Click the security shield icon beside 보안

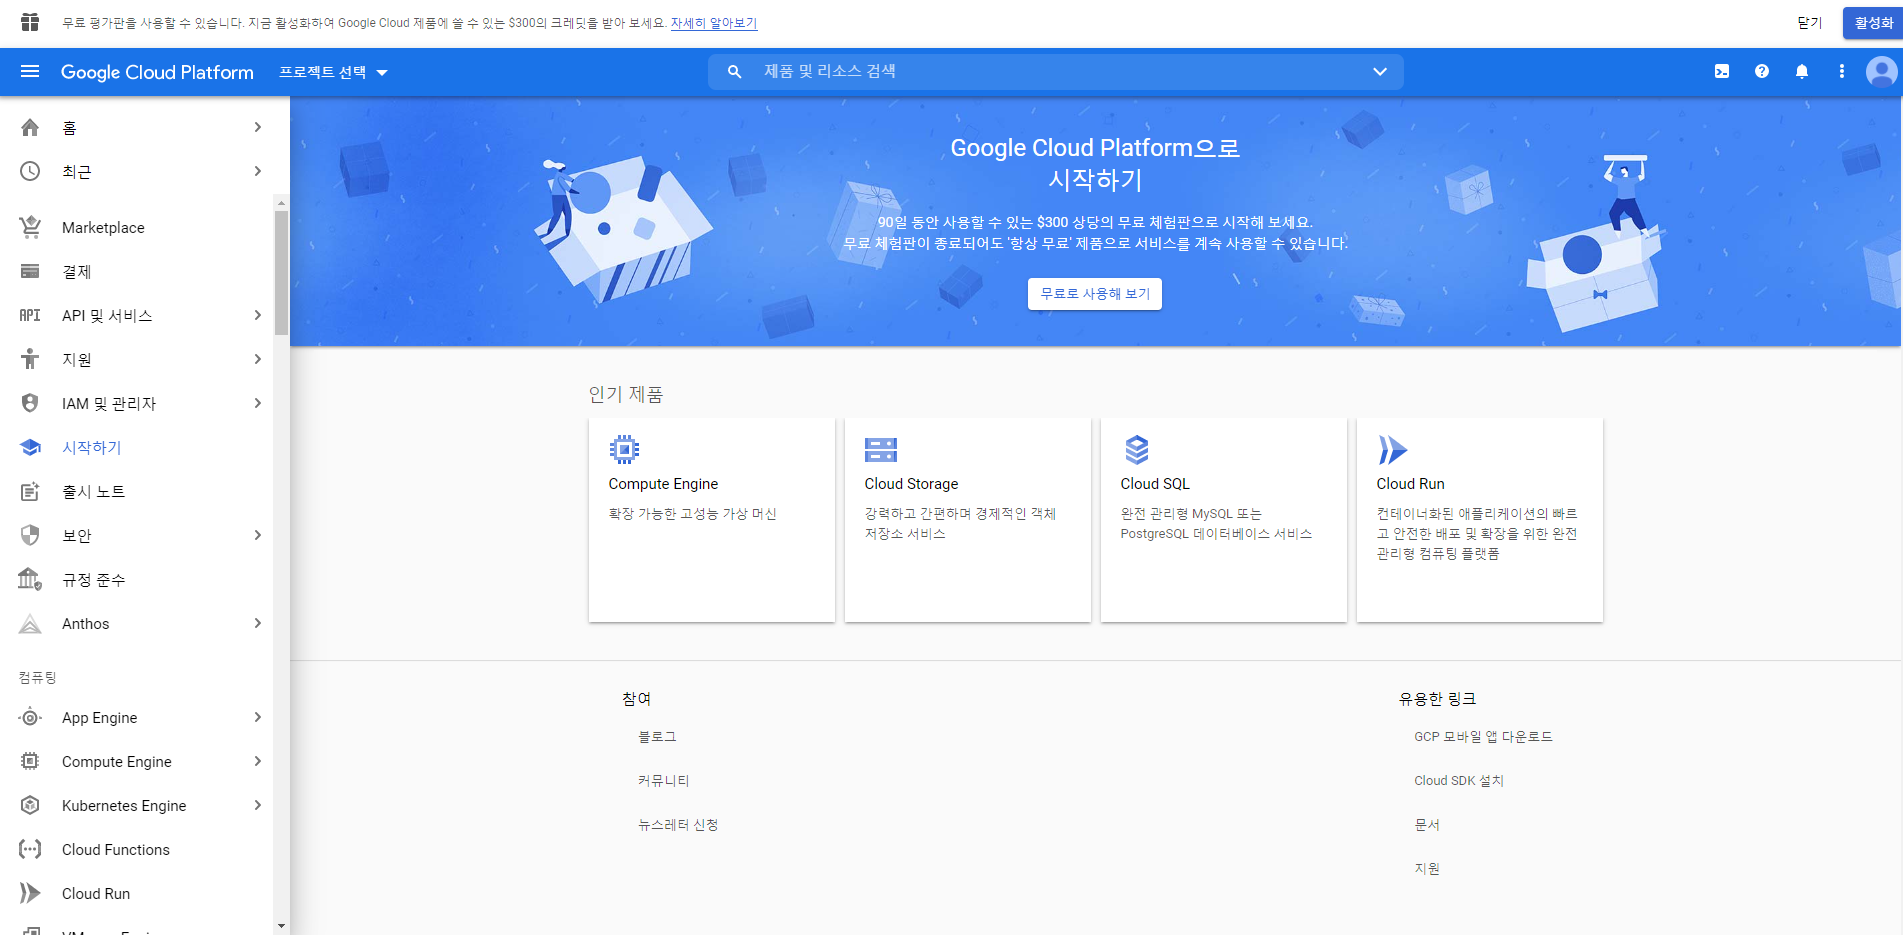30,536
